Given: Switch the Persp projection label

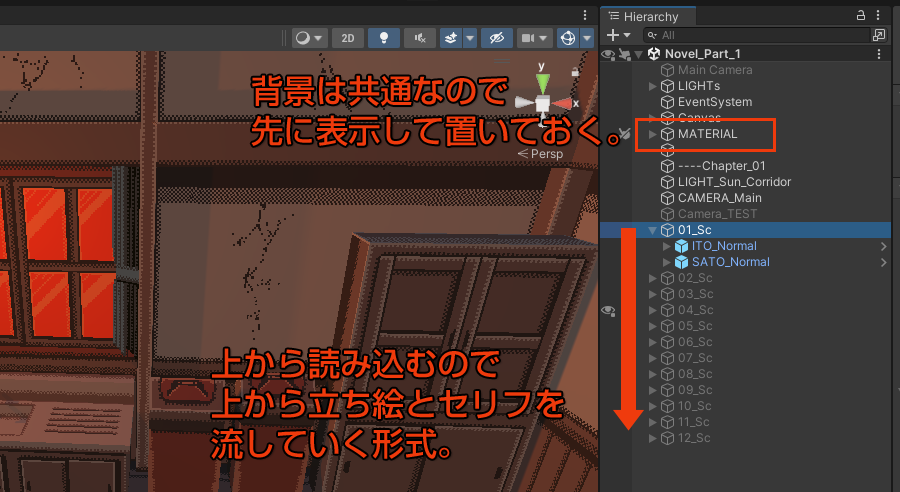Looking at the screenshot, I should [x=545, y=154].
